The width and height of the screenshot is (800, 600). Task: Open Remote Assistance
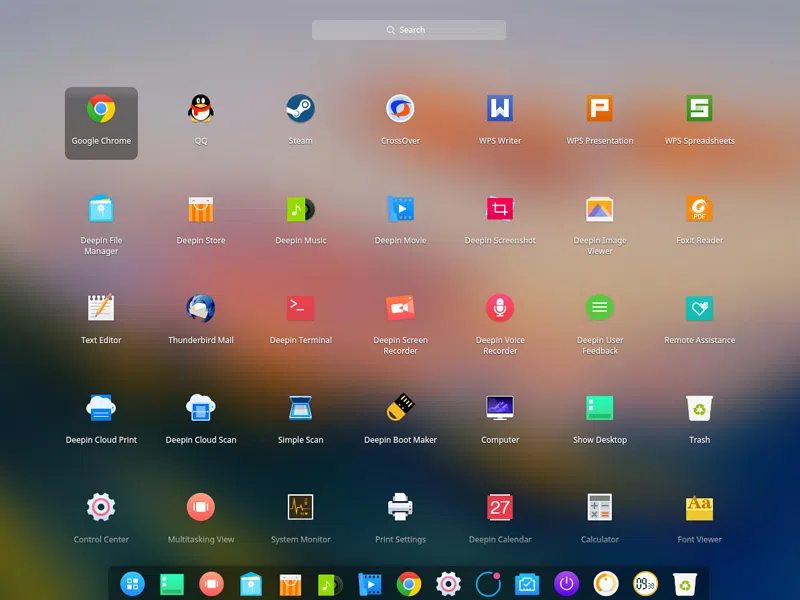pyautogui.click(x=699, y=308)
